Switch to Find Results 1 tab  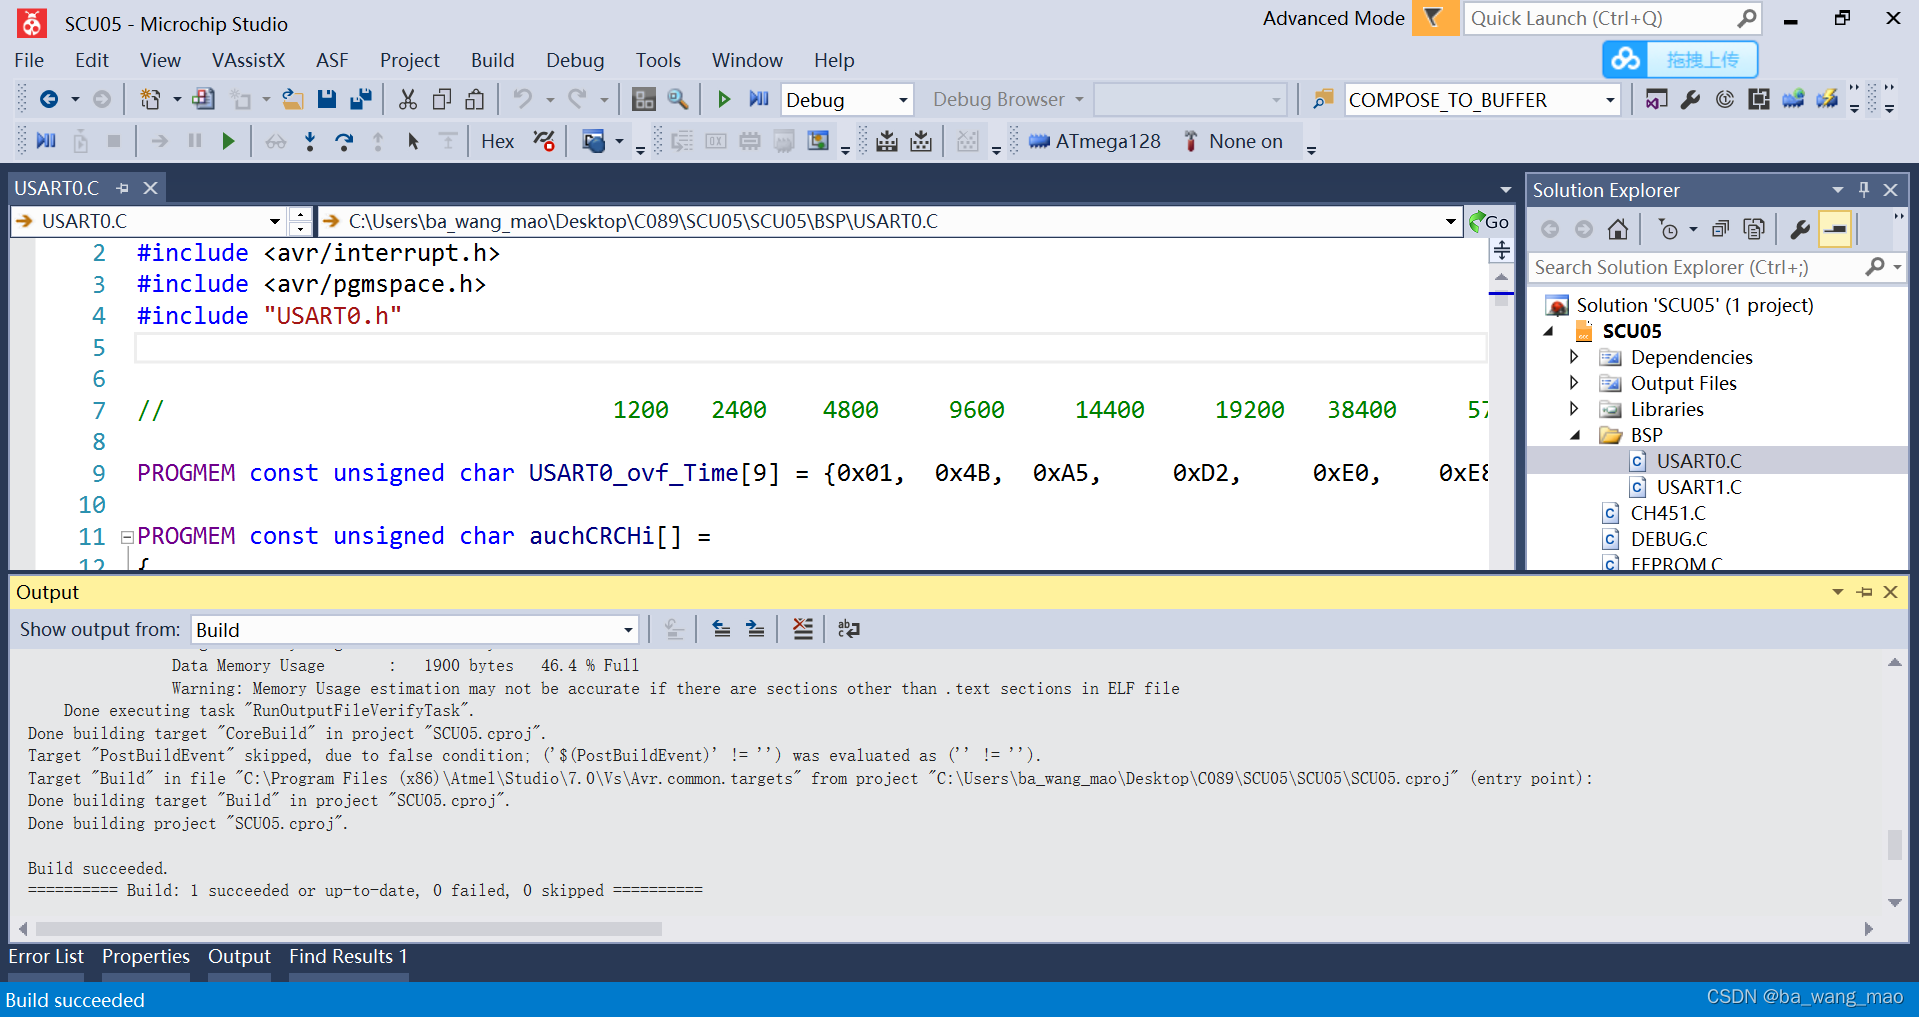[x=348, y=956]
